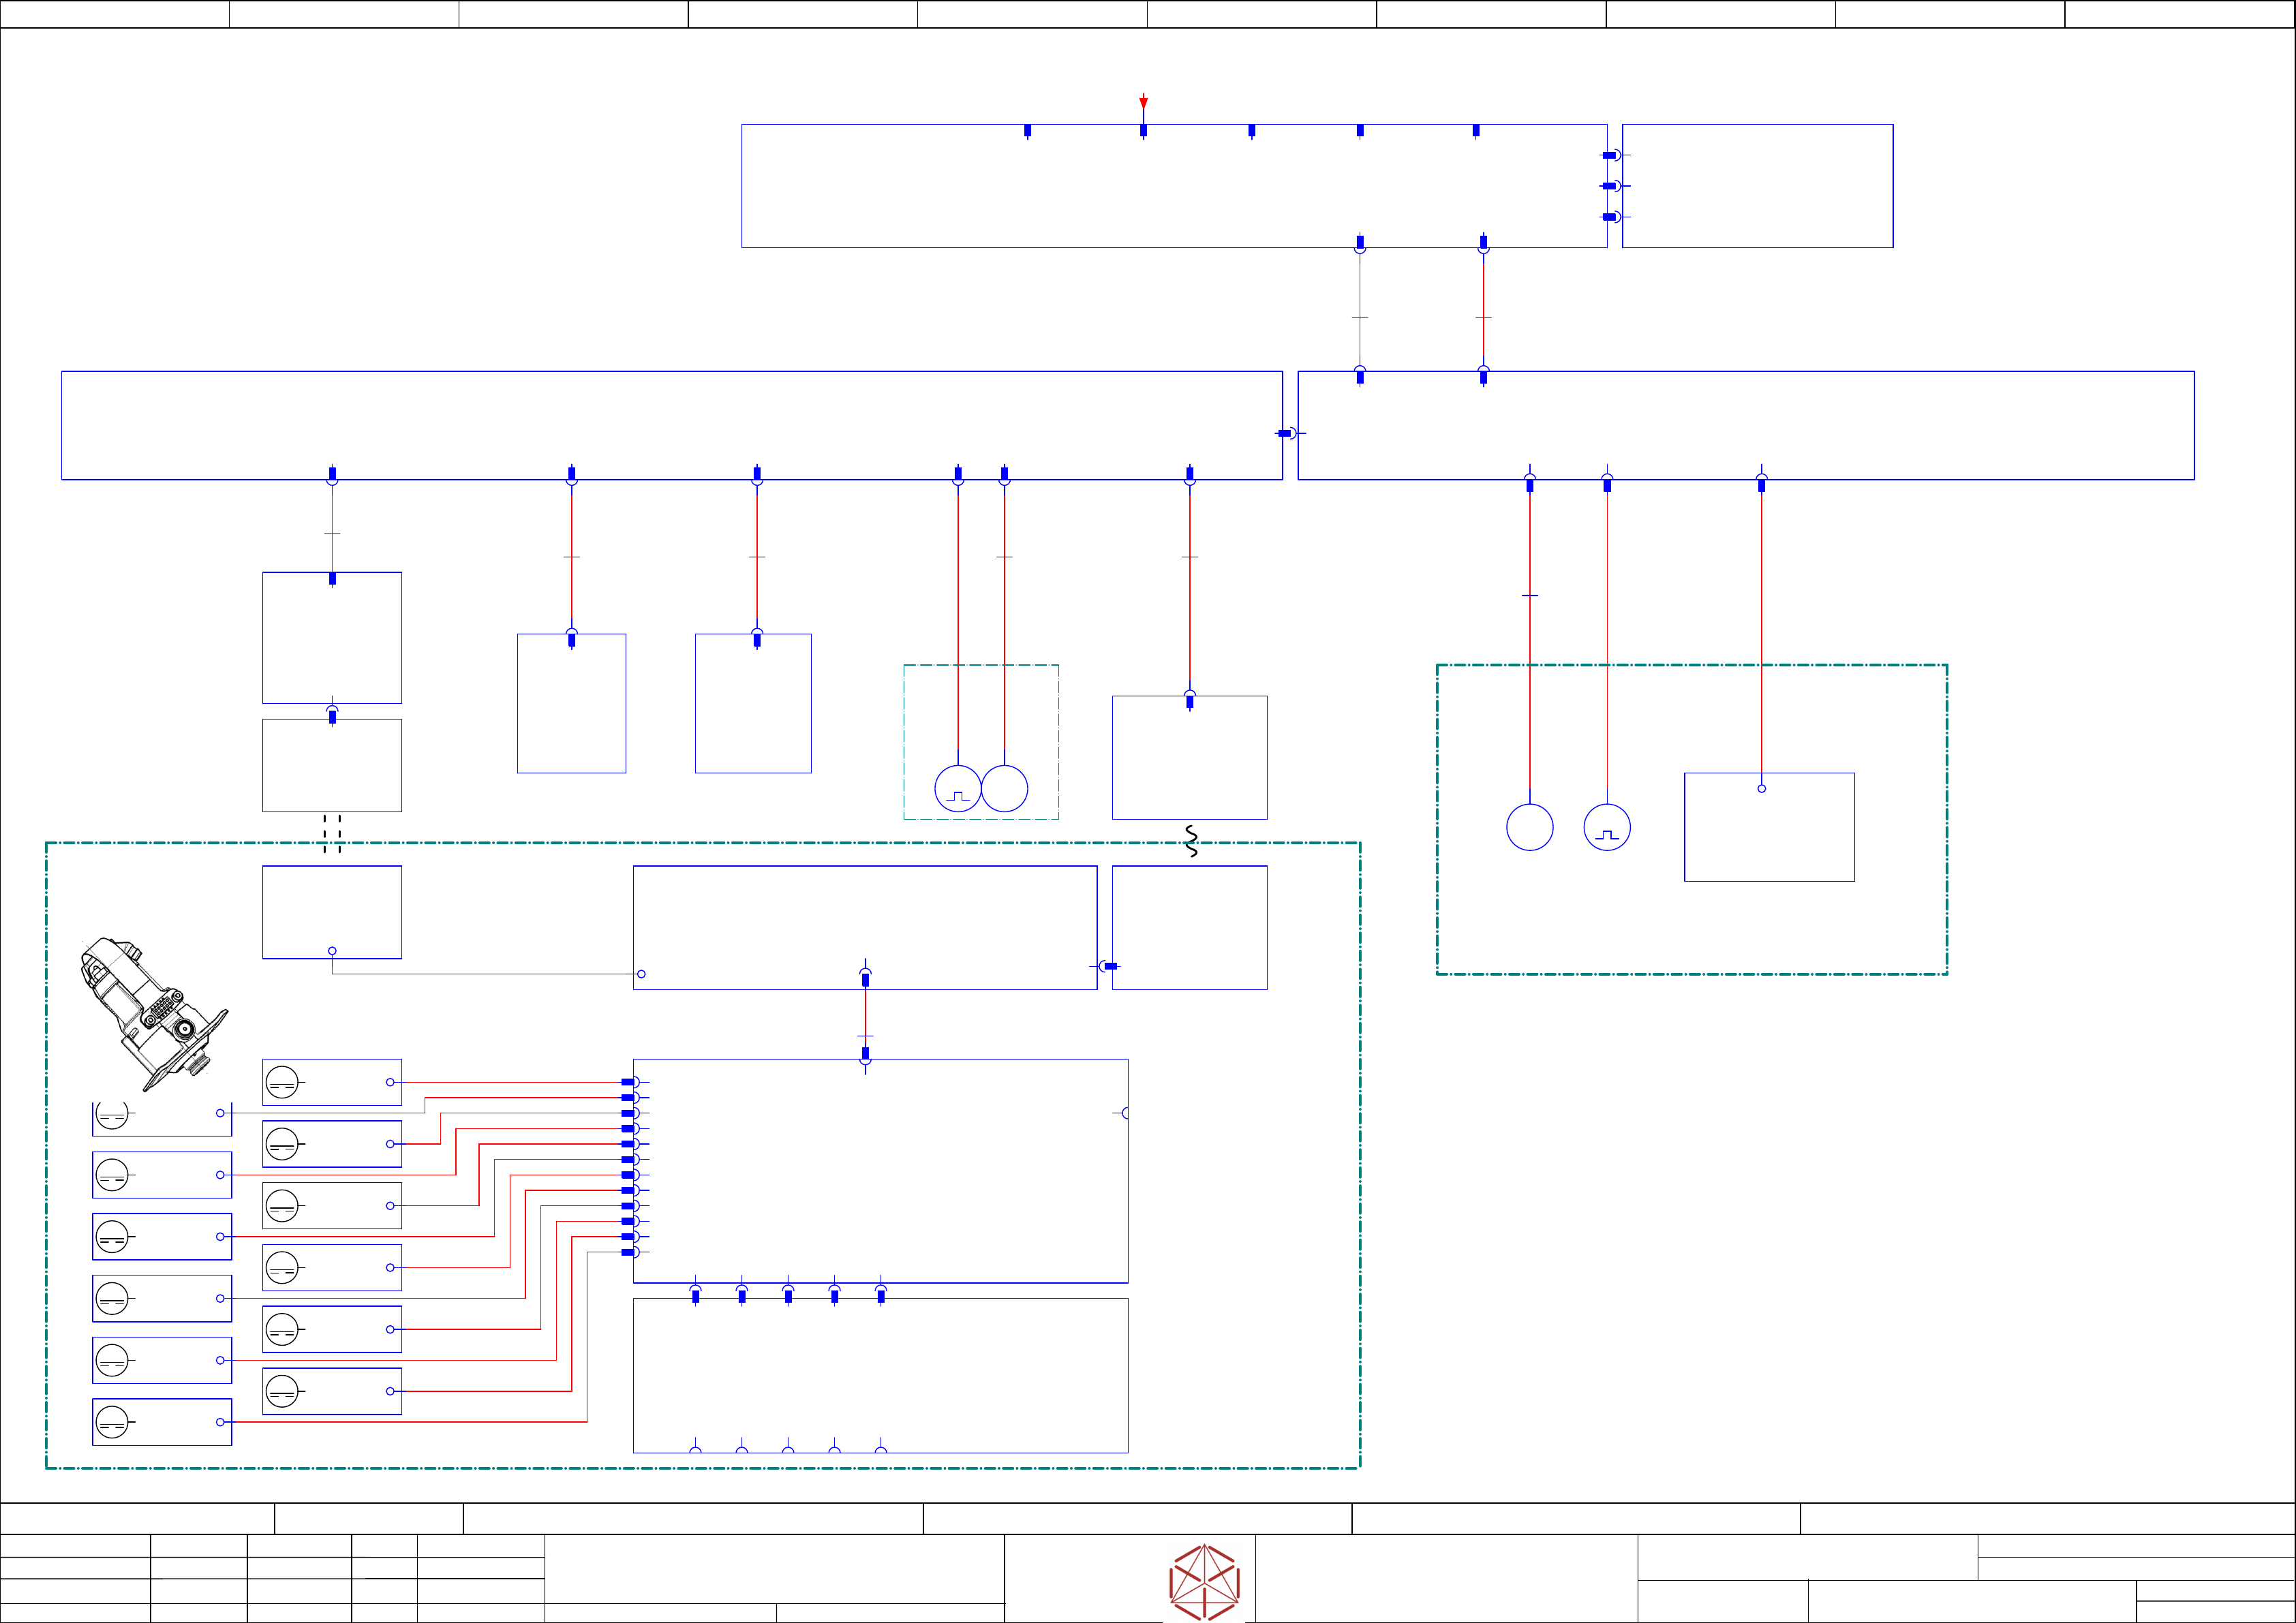The image size is (2296, 1623).
Task: Click ring terminal where red wire enters upper block
Action: [641, 973]
